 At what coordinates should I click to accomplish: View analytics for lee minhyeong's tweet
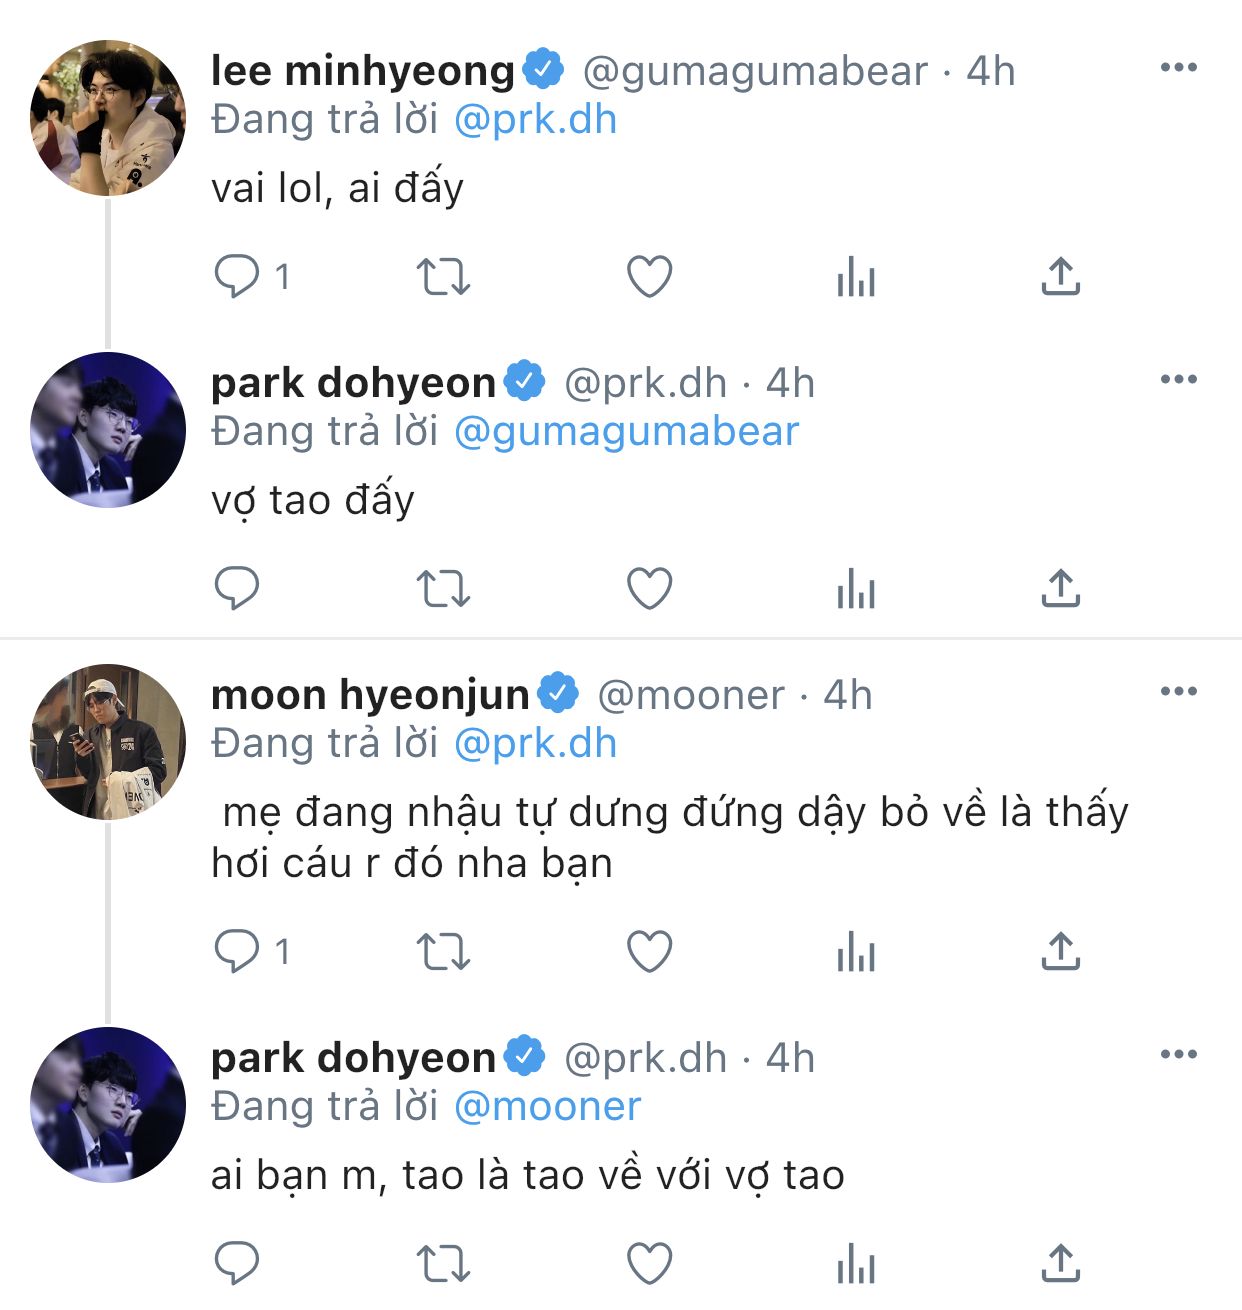point(856,277)
